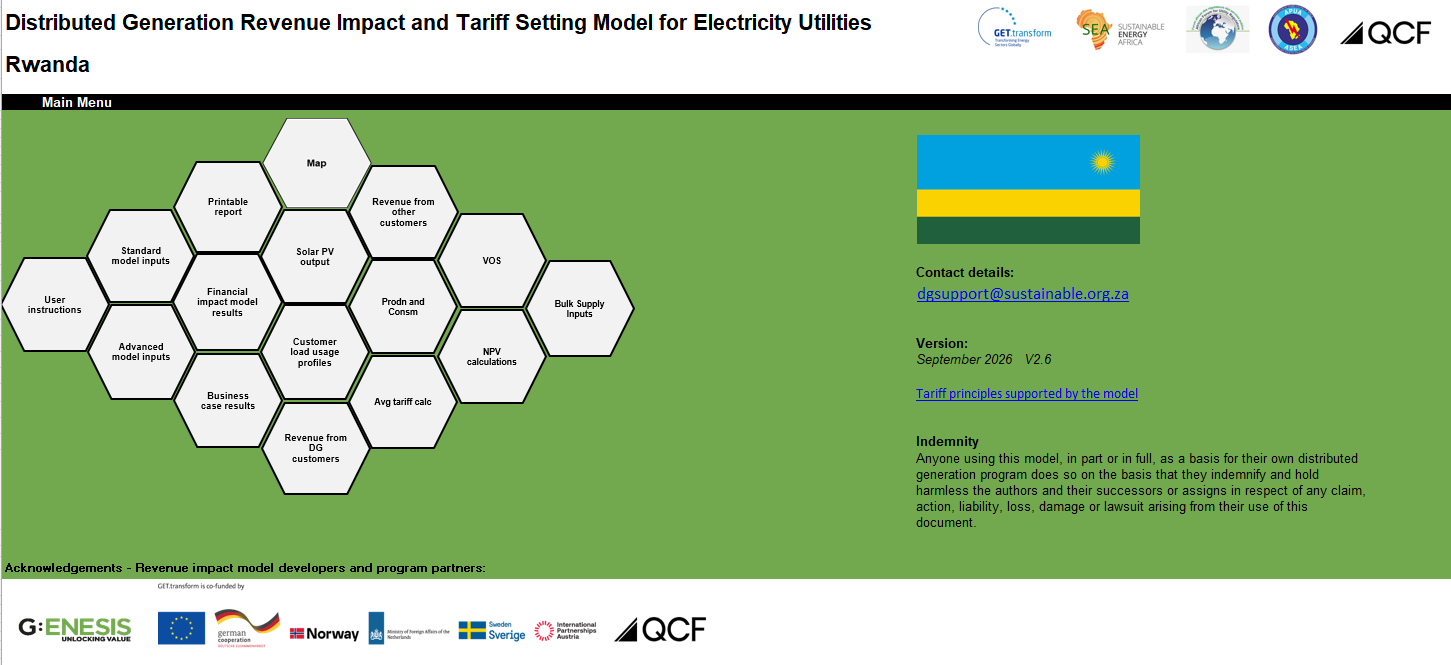Click the dgsupport@sustainable.org.za email link

pyautogui.click(x=1023, y=294)
